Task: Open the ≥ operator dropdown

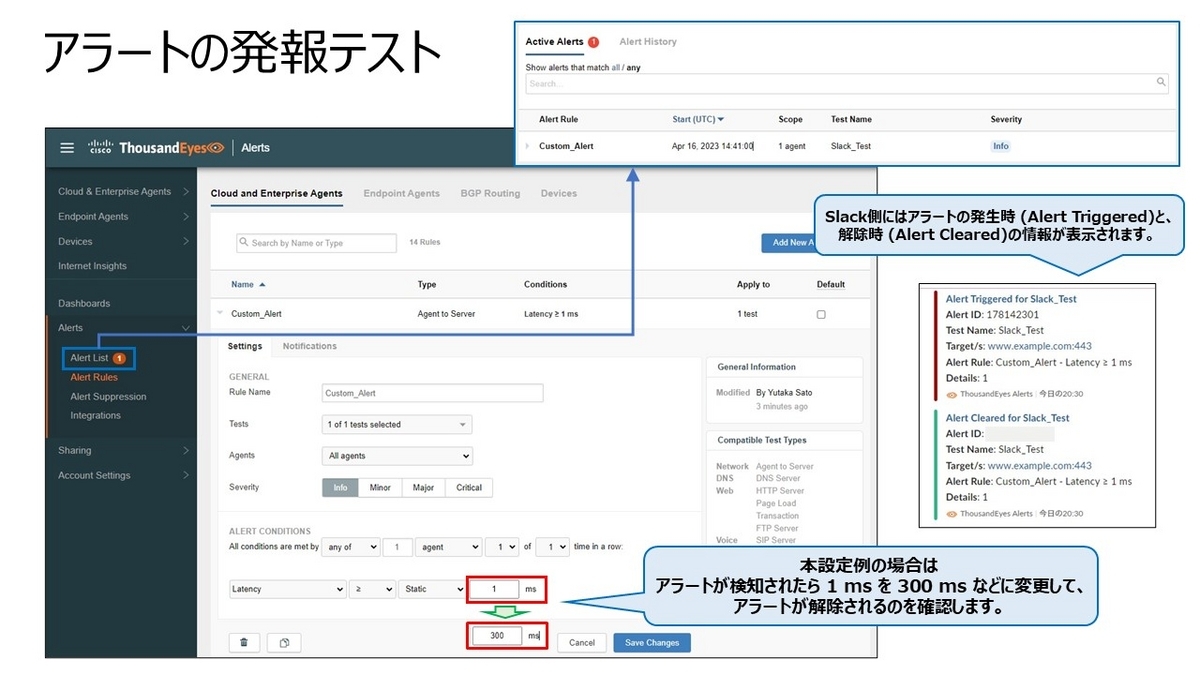Action: (372, 589)
